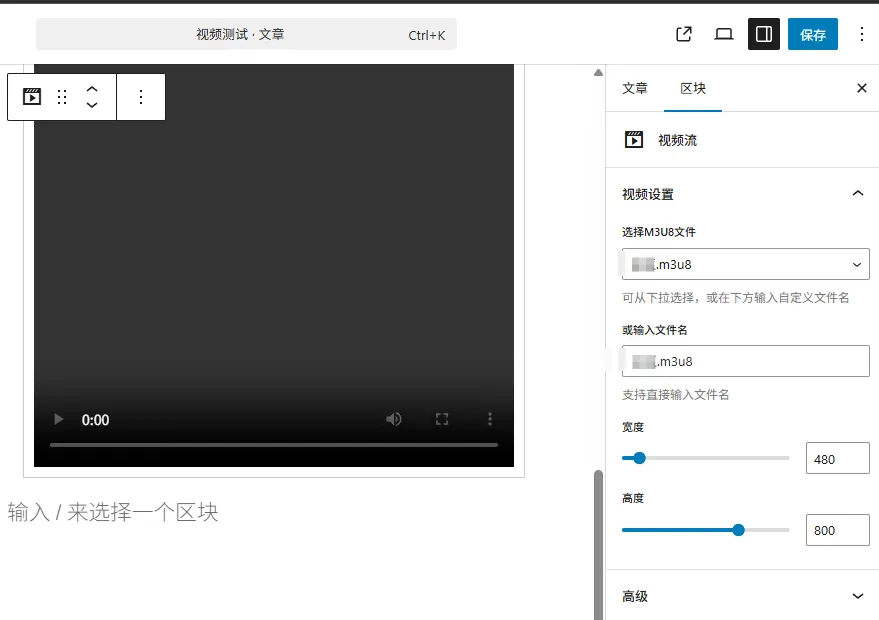
Task: Collapse the 视频设置 panel
Action: 857,194
